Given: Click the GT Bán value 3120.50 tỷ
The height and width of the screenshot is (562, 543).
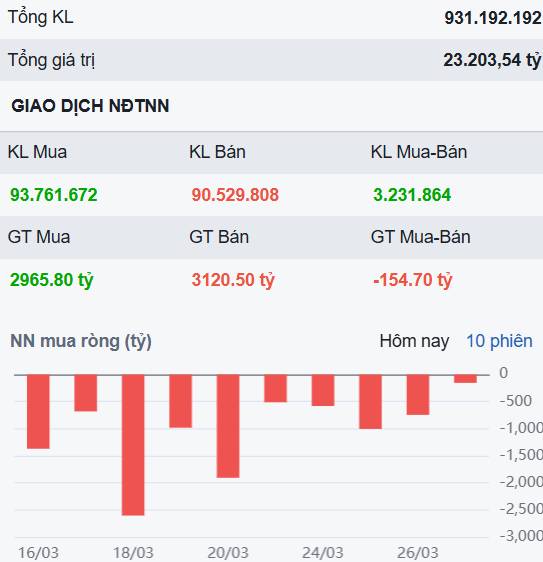Looking at the screenshot, I should (233, 280).
